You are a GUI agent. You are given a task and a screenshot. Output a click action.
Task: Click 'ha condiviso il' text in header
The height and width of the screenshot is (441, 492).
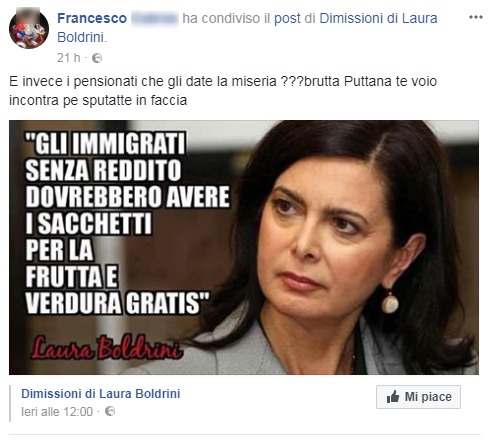tap(226, 18)
